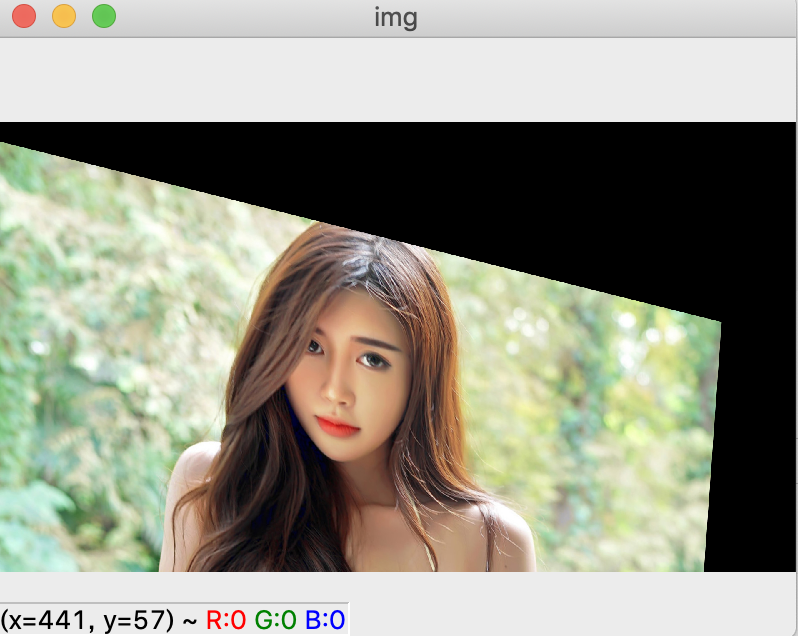Click the red R:0 value
798x636 pixels.
pyautogui.click(x=226, y=620)
